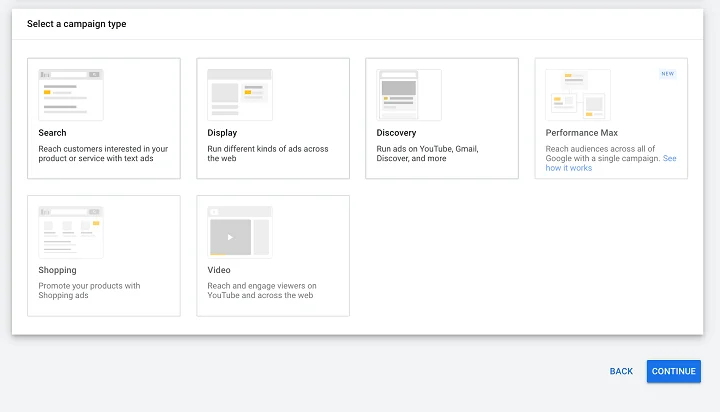720x412 pixels.
Task: Click the CONTINUE button
Action: 674,371
